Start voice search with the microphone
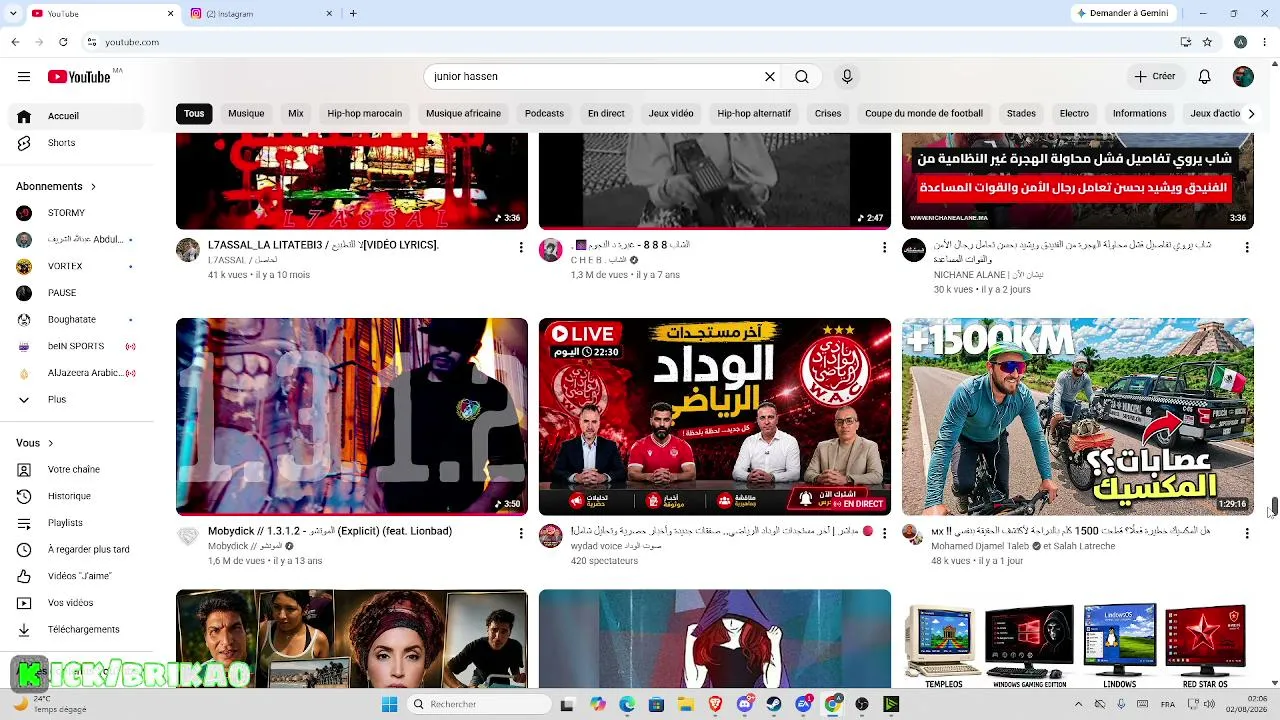Image resolution: width=1280 pixels, height=720 pixels. point(847,77)
